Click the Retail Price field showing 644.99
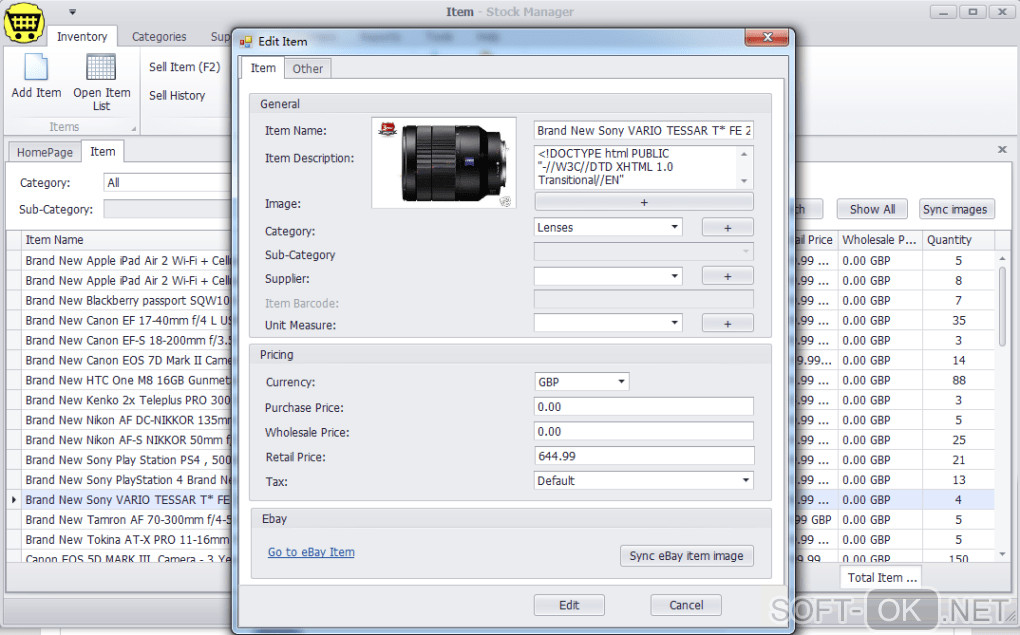Image resolution: width=1020 pixels, height=635 pixels. click(643, 456)
